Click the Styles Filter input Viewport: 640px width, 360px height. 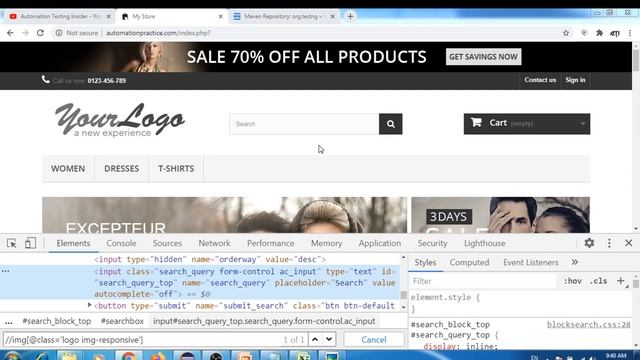[484, 281]
